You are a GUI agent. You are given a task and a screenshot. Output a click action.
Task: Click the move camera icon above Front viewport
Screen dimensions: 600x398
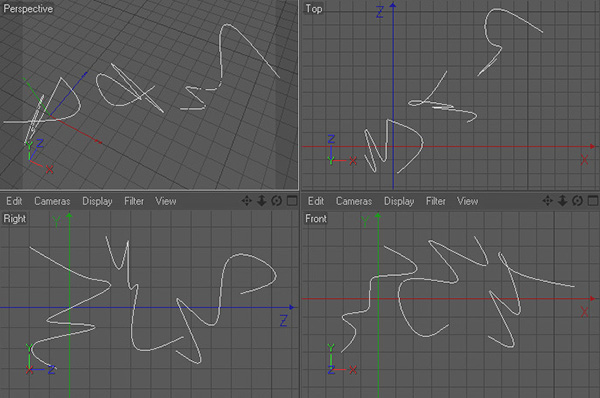pyautogui.click(x=548, y=201)
